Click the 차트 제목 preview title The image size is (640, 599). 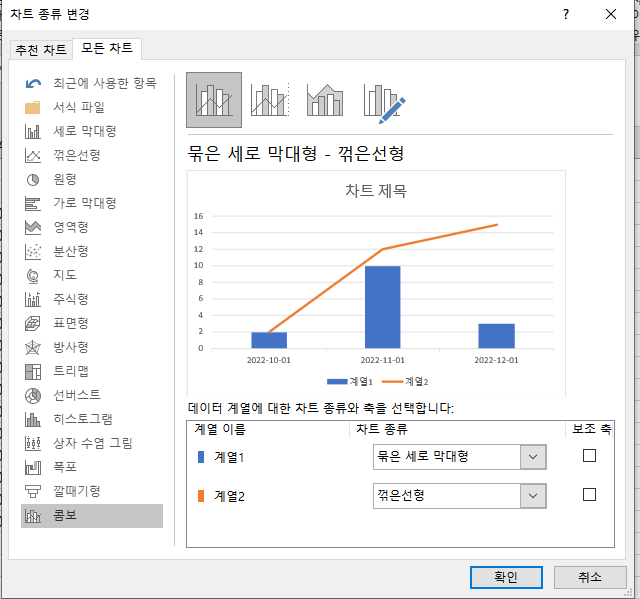tap(376, 191)
